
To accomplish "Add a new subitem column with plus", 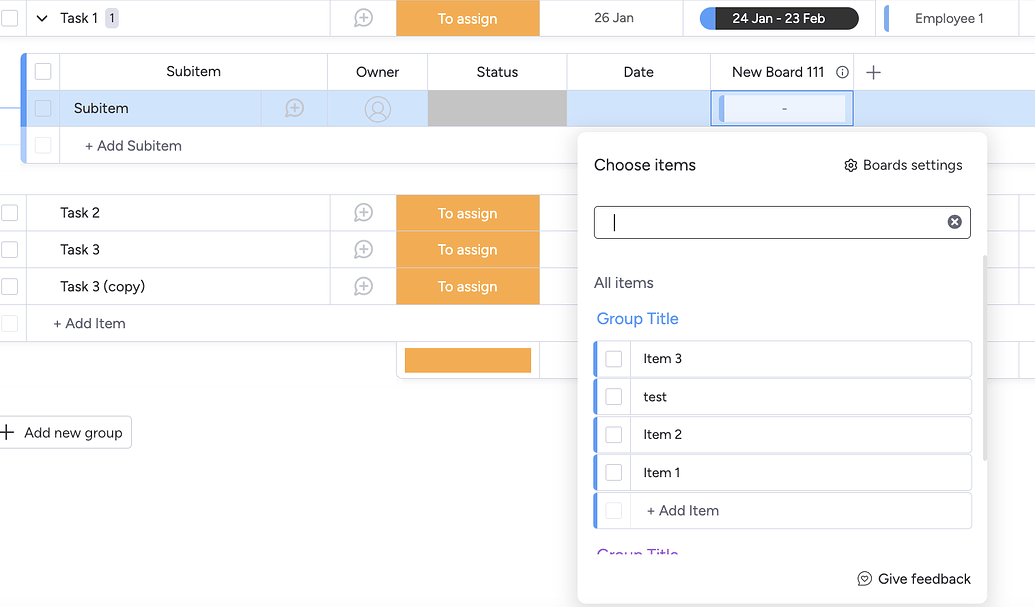I will (873, 72).
